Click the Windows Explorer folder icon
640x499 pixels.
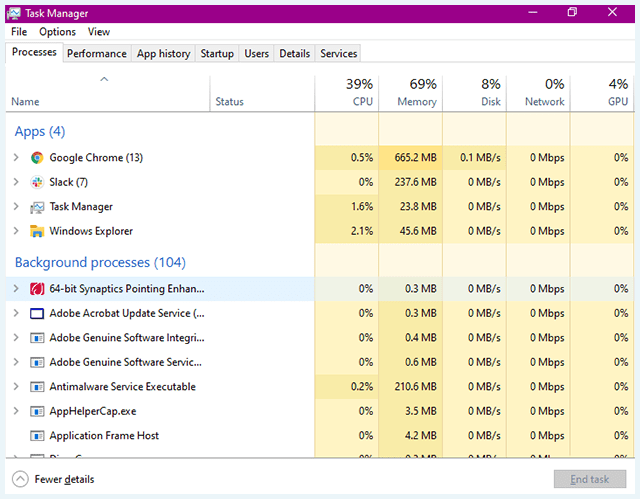[37, 231]
